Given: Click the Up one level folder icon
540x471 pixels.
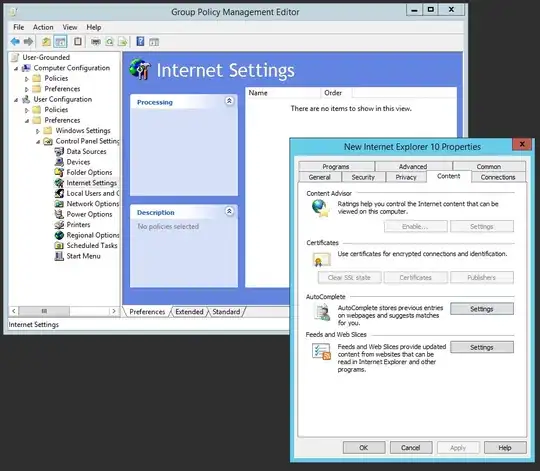Looking at the screenshot, I should [46, 42].
